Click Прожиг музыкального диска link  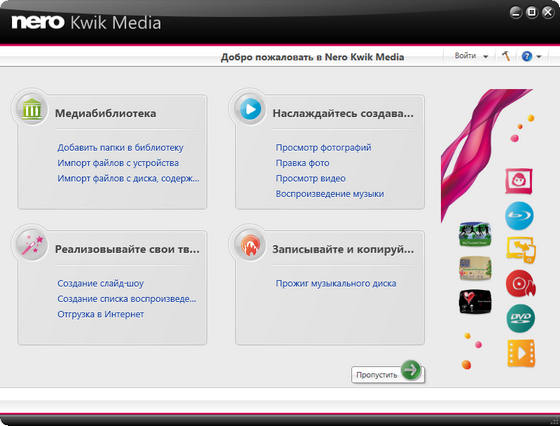(x=336, y=283)
